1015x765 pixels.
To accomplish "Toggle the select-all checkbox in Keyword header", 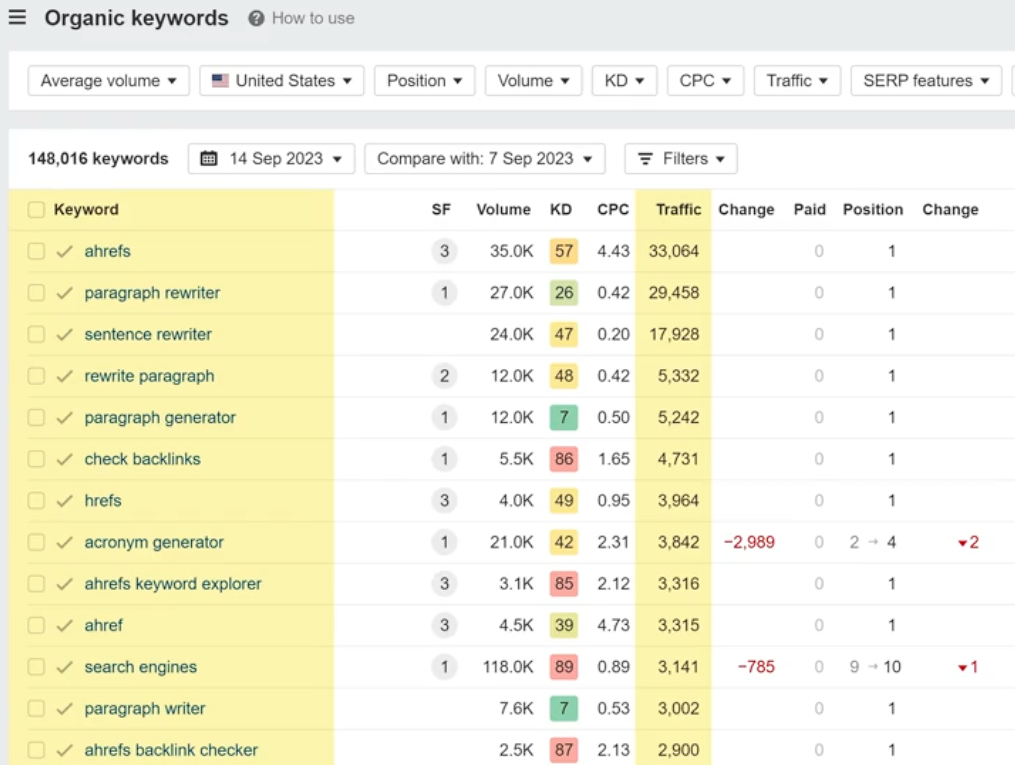I will 36,210.
